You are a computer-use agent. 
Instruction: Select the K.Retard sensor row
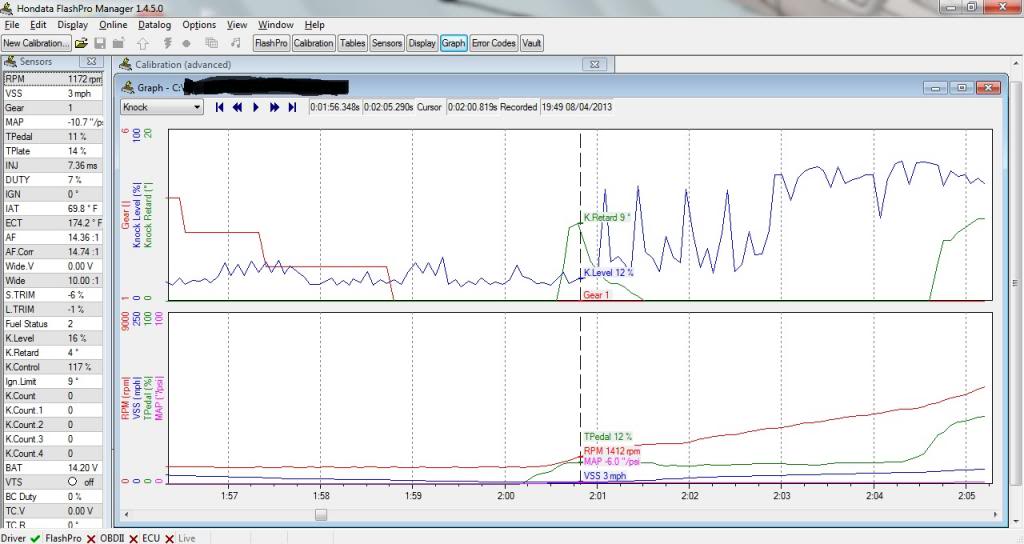pos(52,353)
